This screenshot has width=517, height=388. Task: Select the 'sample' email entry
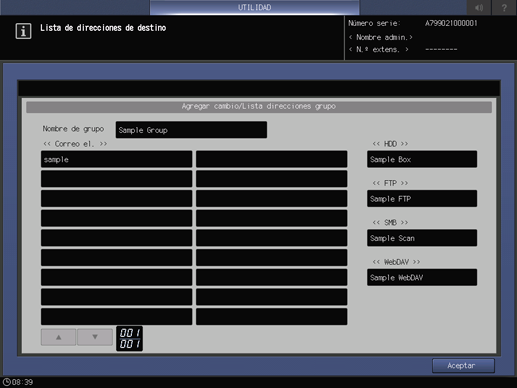click(x=117, y=159)
